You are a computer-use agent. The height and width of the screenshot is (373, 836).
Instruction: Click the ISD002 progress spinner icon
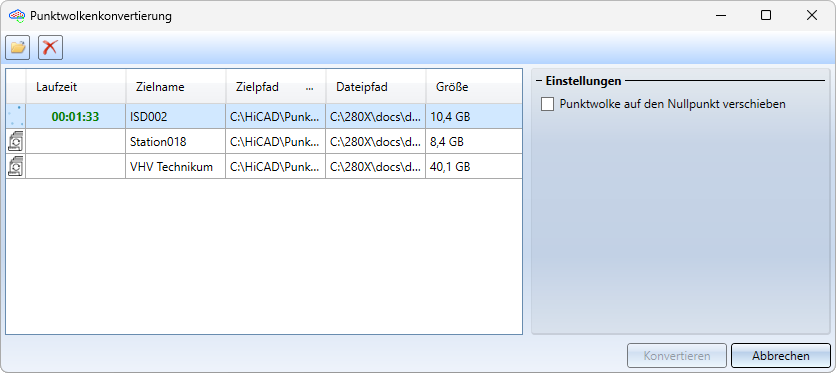16,117
